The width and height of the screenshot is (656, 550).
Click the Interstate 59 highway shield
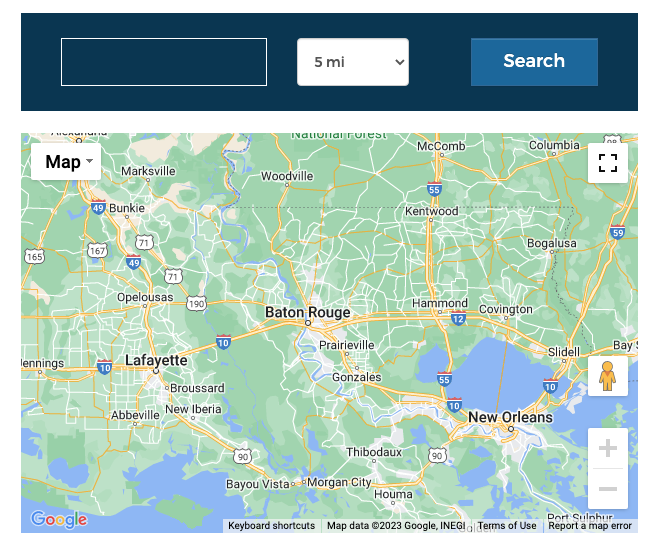tap(618, 232)
